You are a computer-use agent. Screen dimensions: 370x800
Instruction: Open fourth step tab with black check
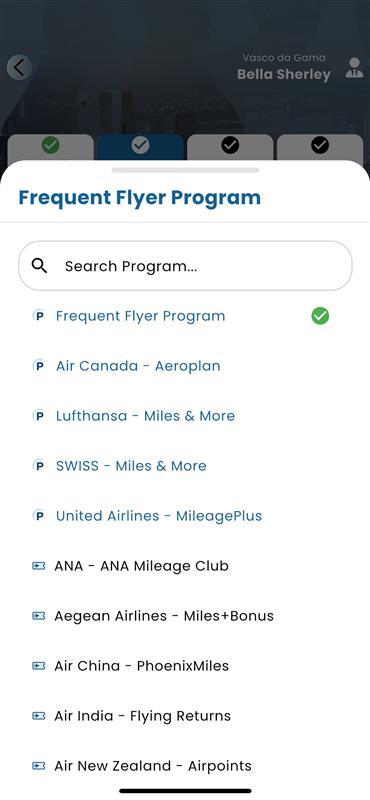[320, 148]
